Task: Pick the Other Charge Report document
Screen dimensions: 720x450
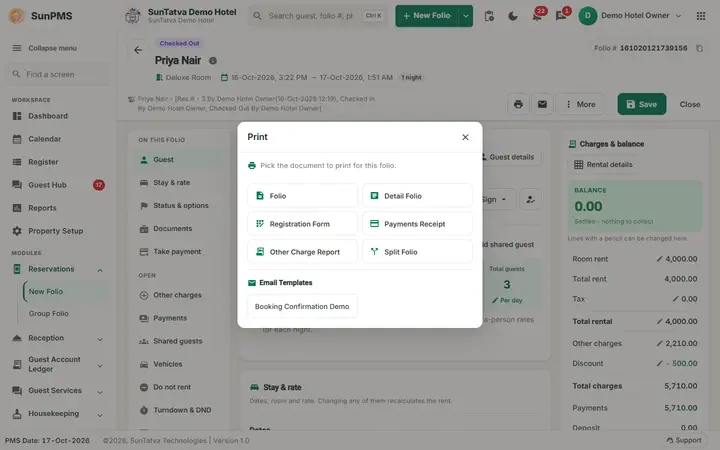Action: (302, 252)
